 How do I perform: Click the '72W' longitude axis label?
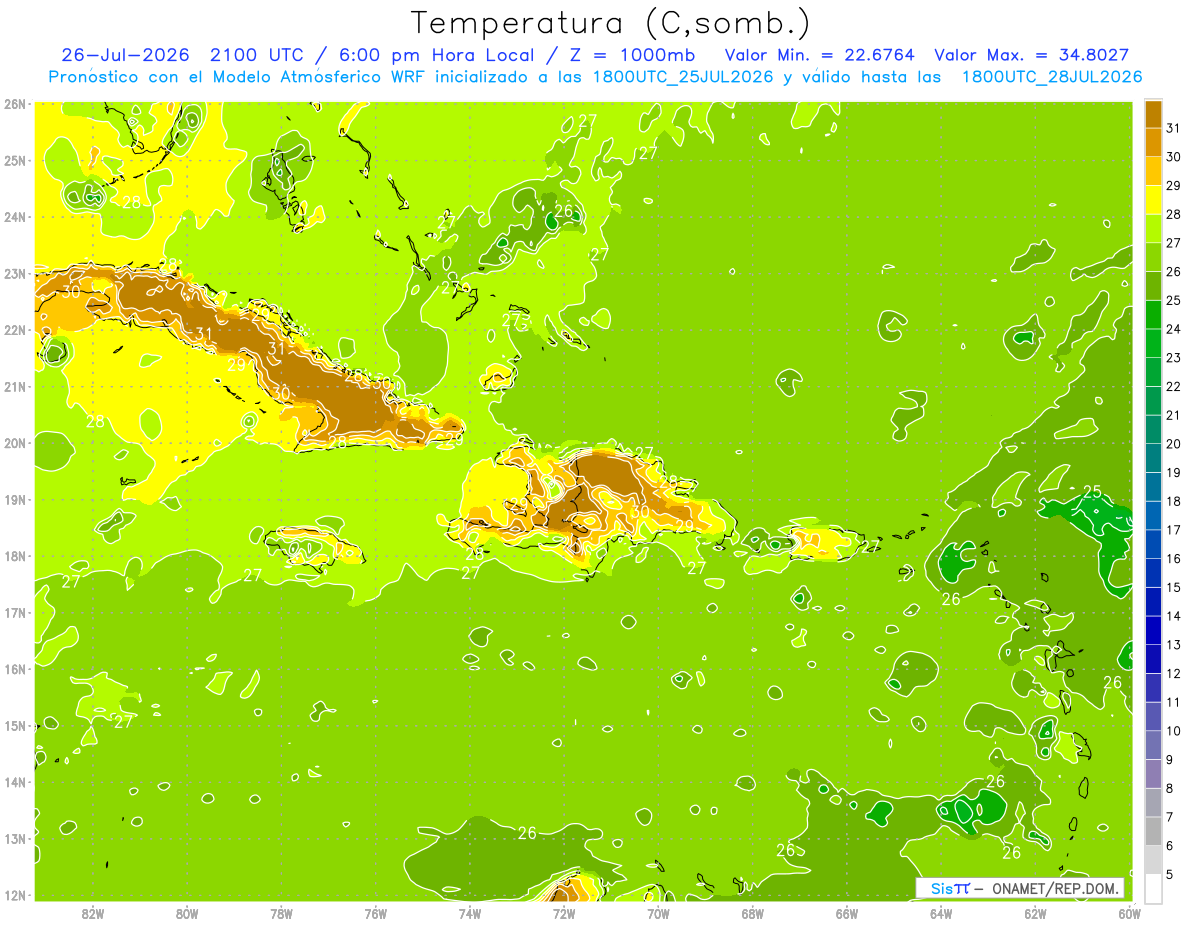pyautogui.click(x=564, y=913)
